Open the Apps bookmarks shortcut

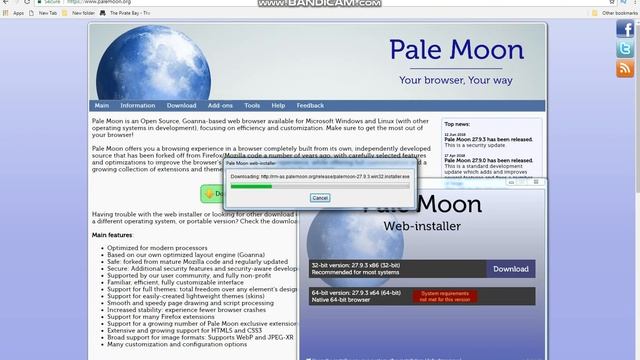click(x=14, y=13)
